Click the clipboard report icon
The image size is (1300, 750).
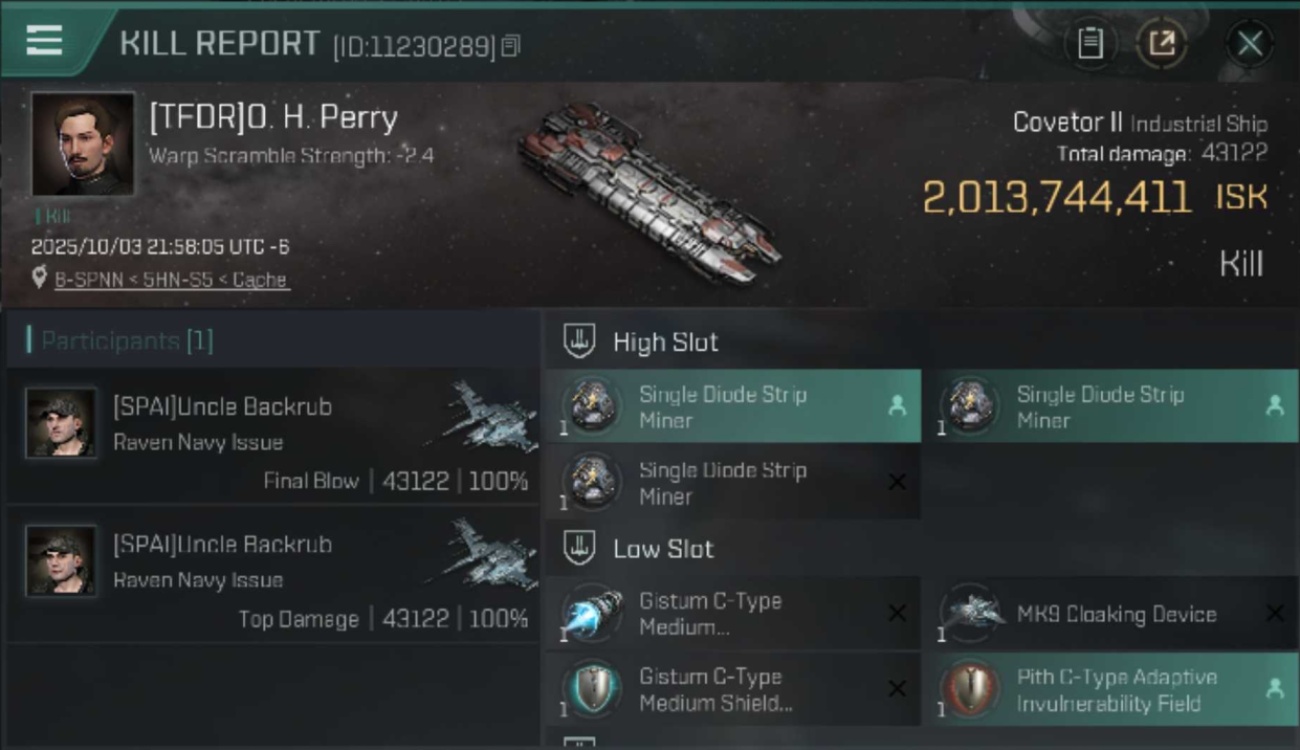point(1090,43)
